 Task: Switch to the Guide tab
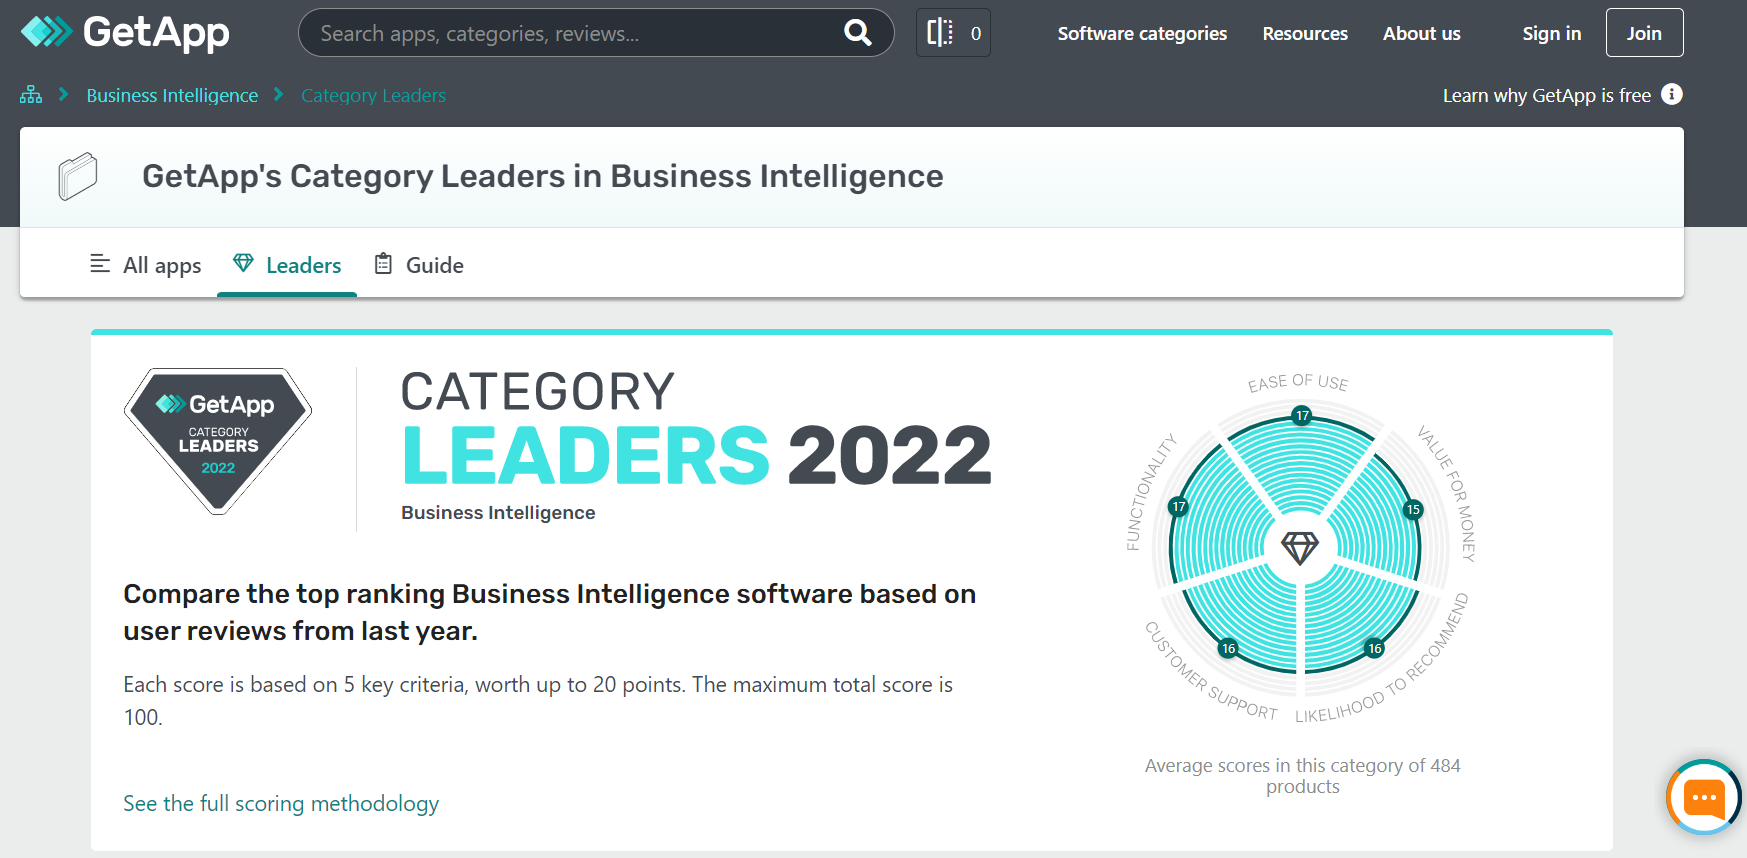(434, 264)
